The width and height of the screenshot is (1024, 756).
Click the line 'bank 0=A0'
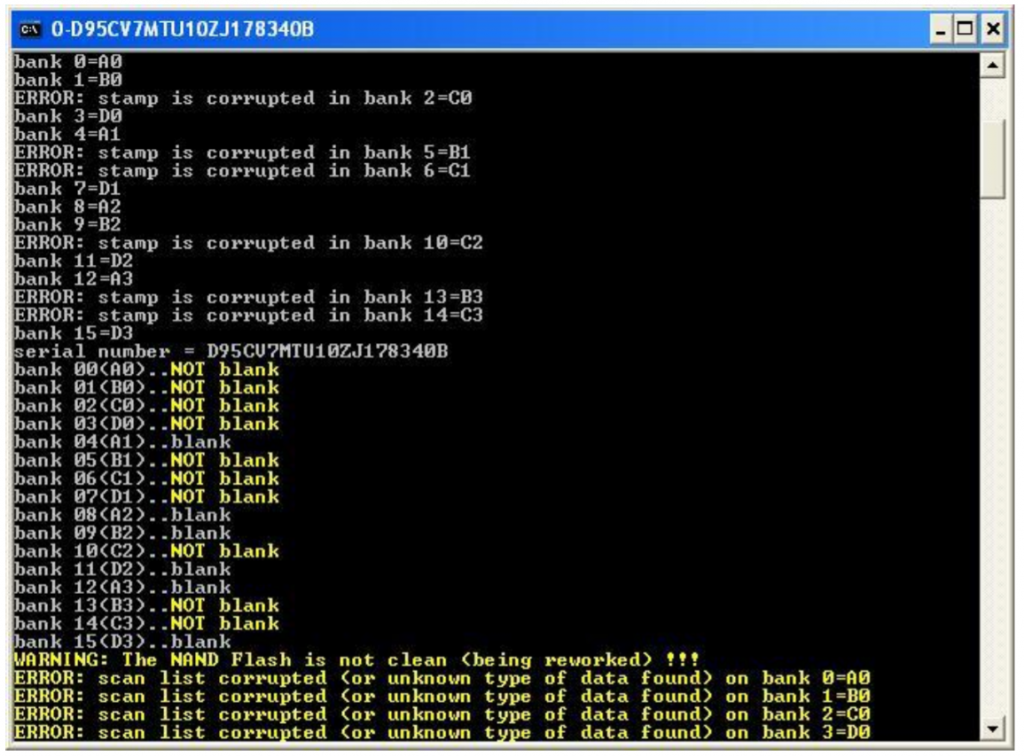68,62
